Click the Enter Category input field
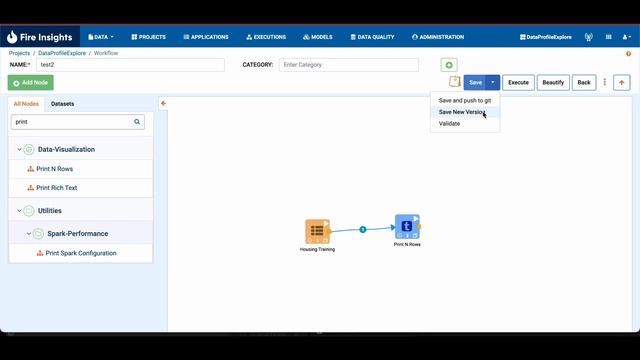Image resolution: width=640 pixels, height=360 pixels. point(349,65)
